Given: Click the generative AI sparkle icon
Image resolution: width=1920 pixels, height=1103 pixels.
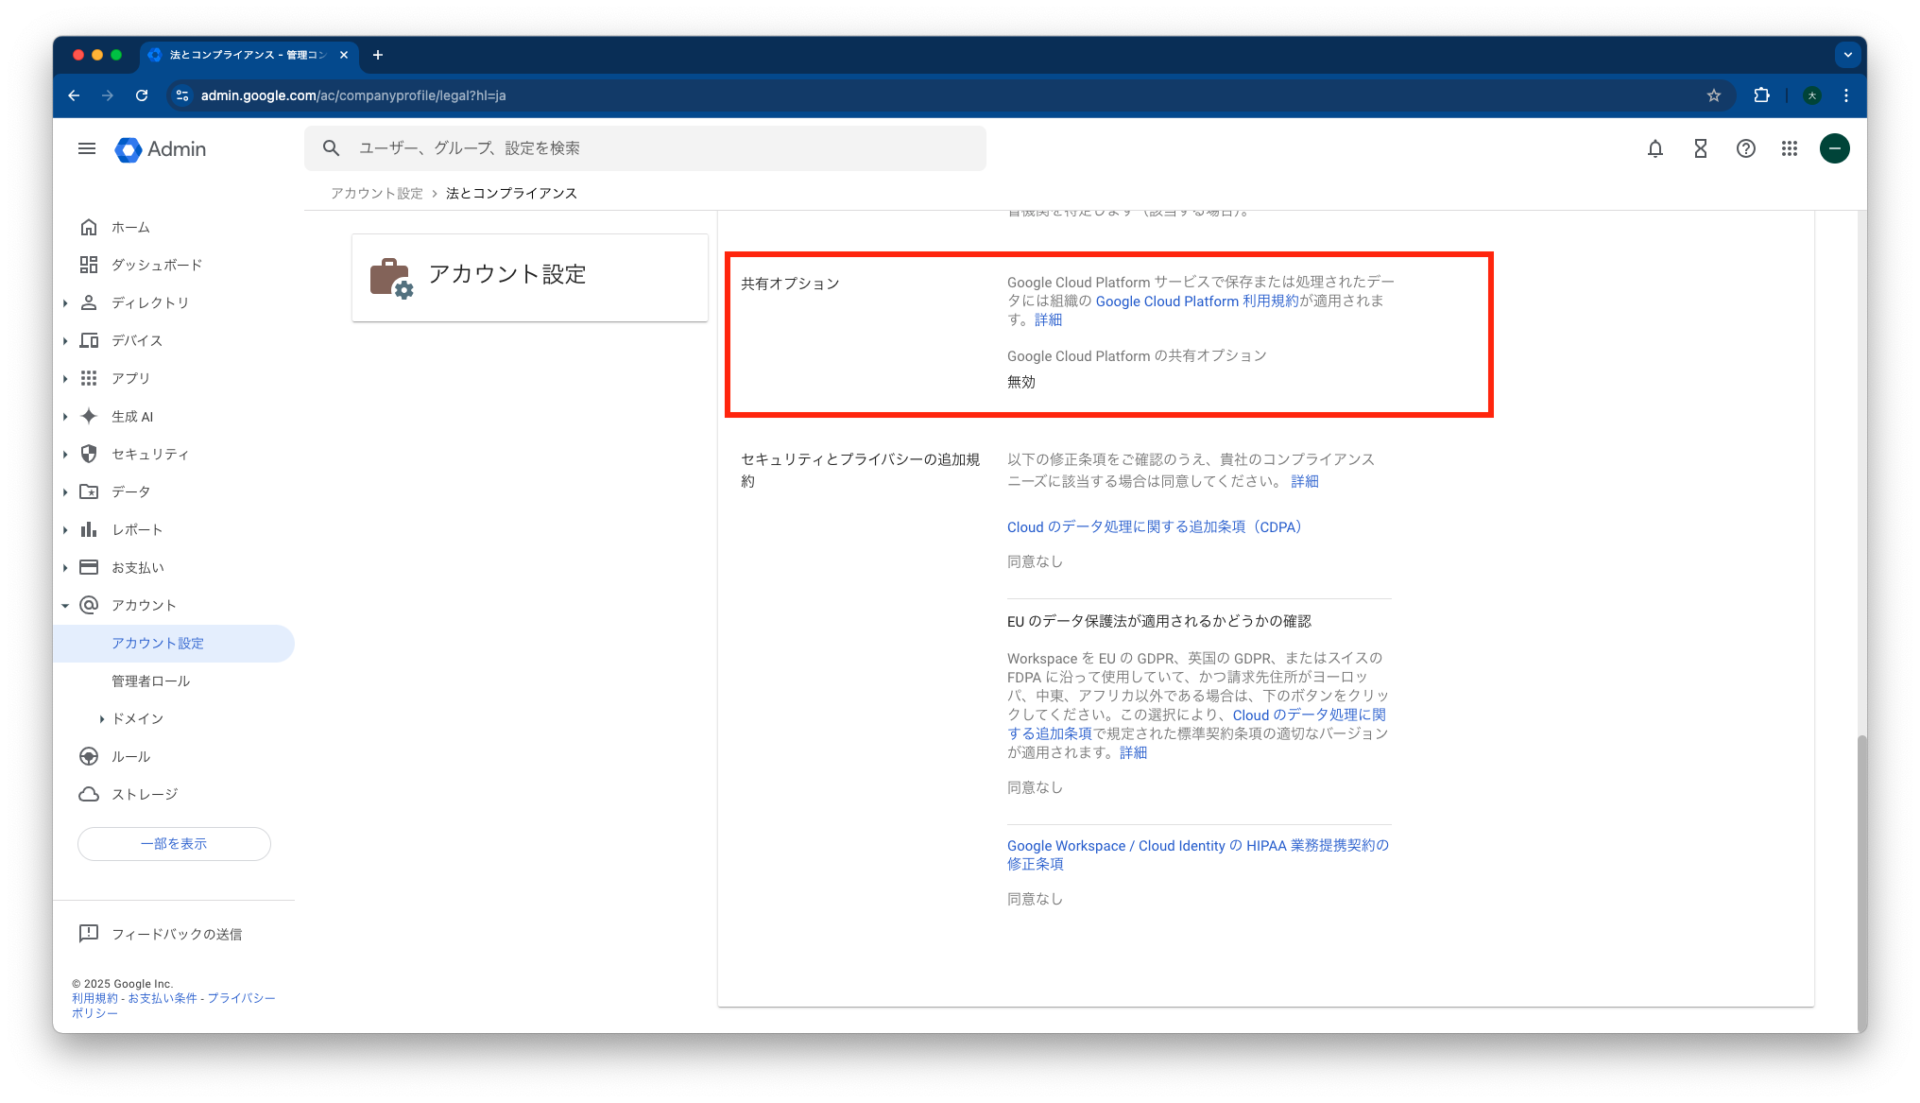Looking at the screenshot, I should point(89,416).
